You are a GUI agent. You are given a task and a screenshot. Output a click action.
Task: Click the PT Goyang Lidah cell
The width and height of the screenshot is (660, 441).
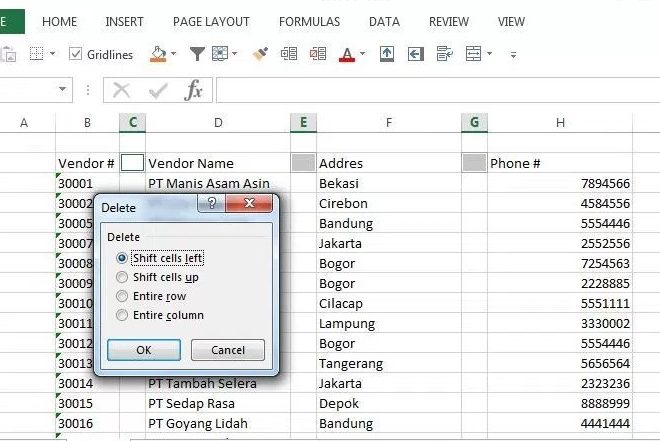click(x=218, y=423)
